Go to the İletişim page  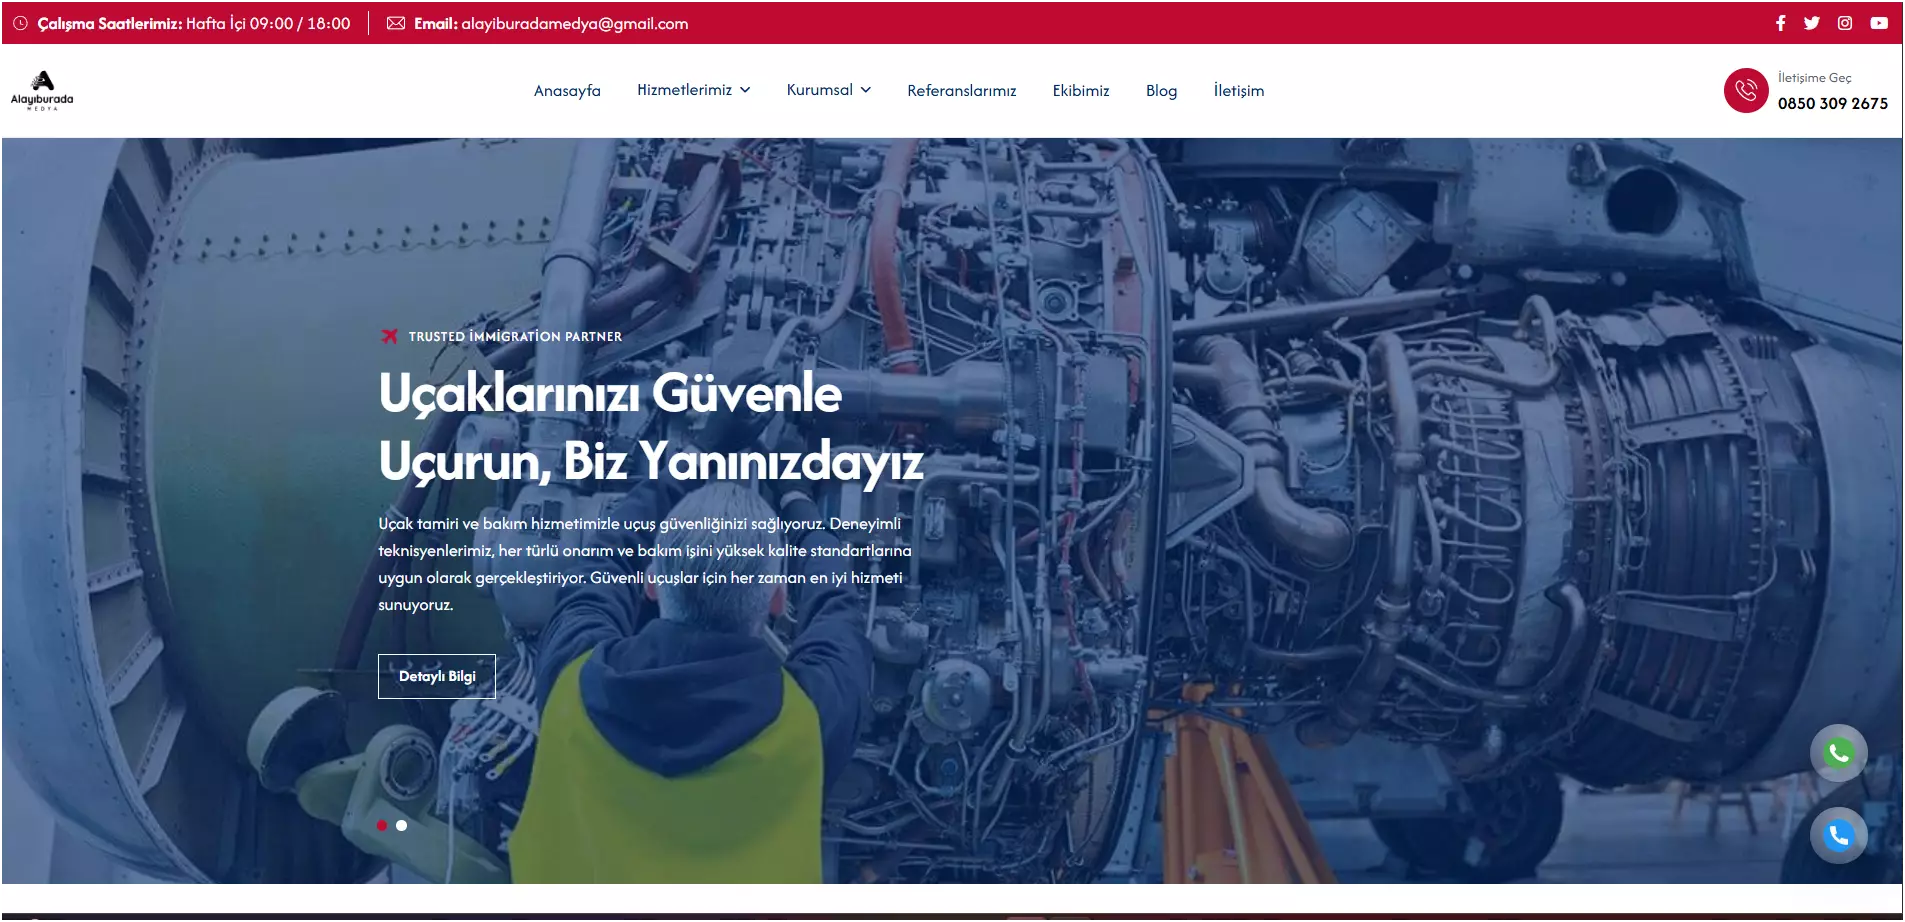tap(1238, 91)
